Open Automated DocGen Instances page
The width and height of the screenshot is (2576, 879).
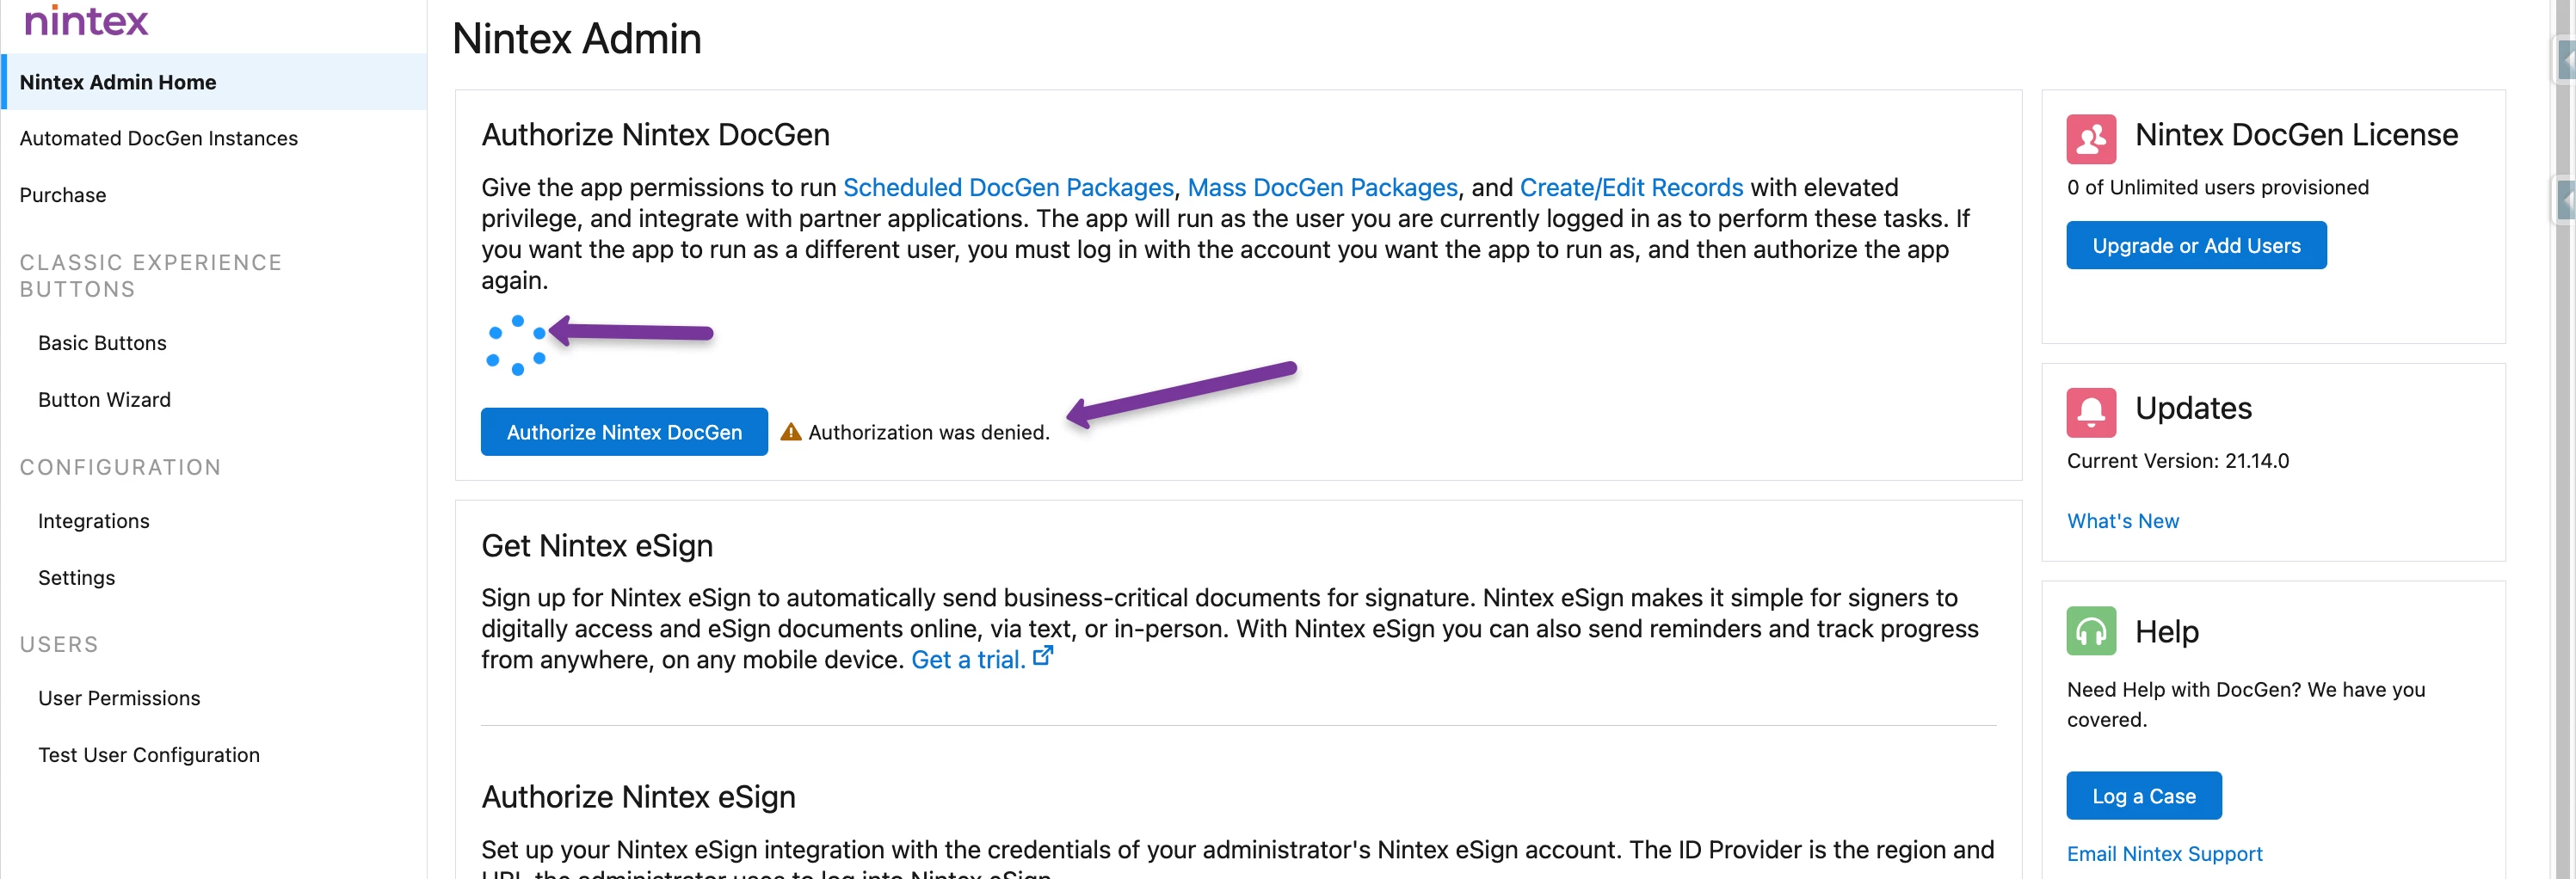click(x=159, y=138)
